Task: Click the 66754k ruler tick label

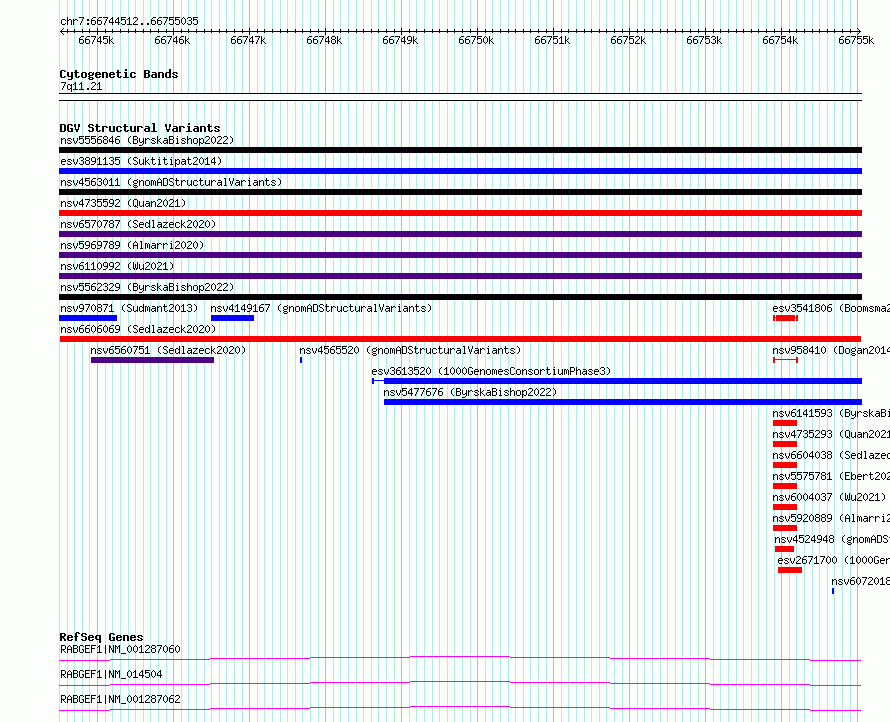Action: coord(780,40)
